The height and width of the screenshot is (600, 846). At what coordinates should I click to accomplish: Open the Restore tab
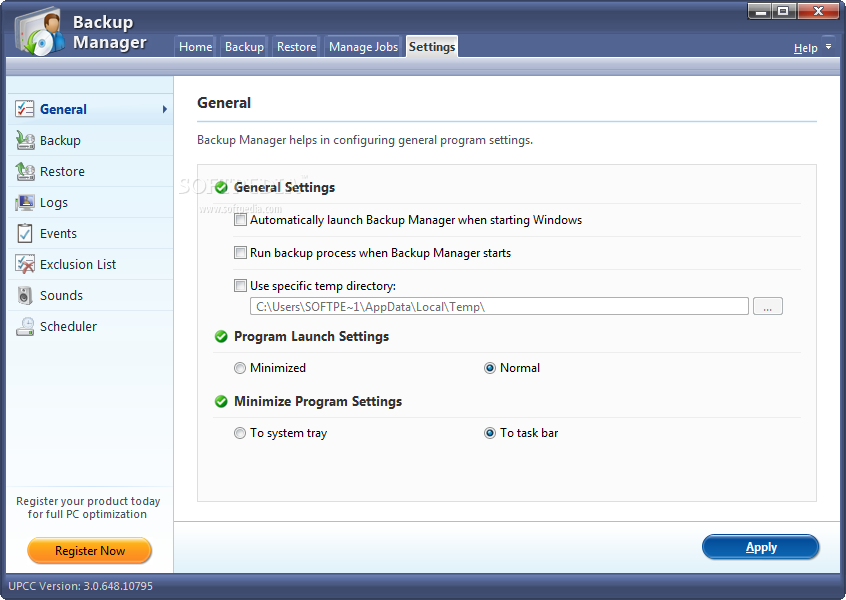(296, 47)
